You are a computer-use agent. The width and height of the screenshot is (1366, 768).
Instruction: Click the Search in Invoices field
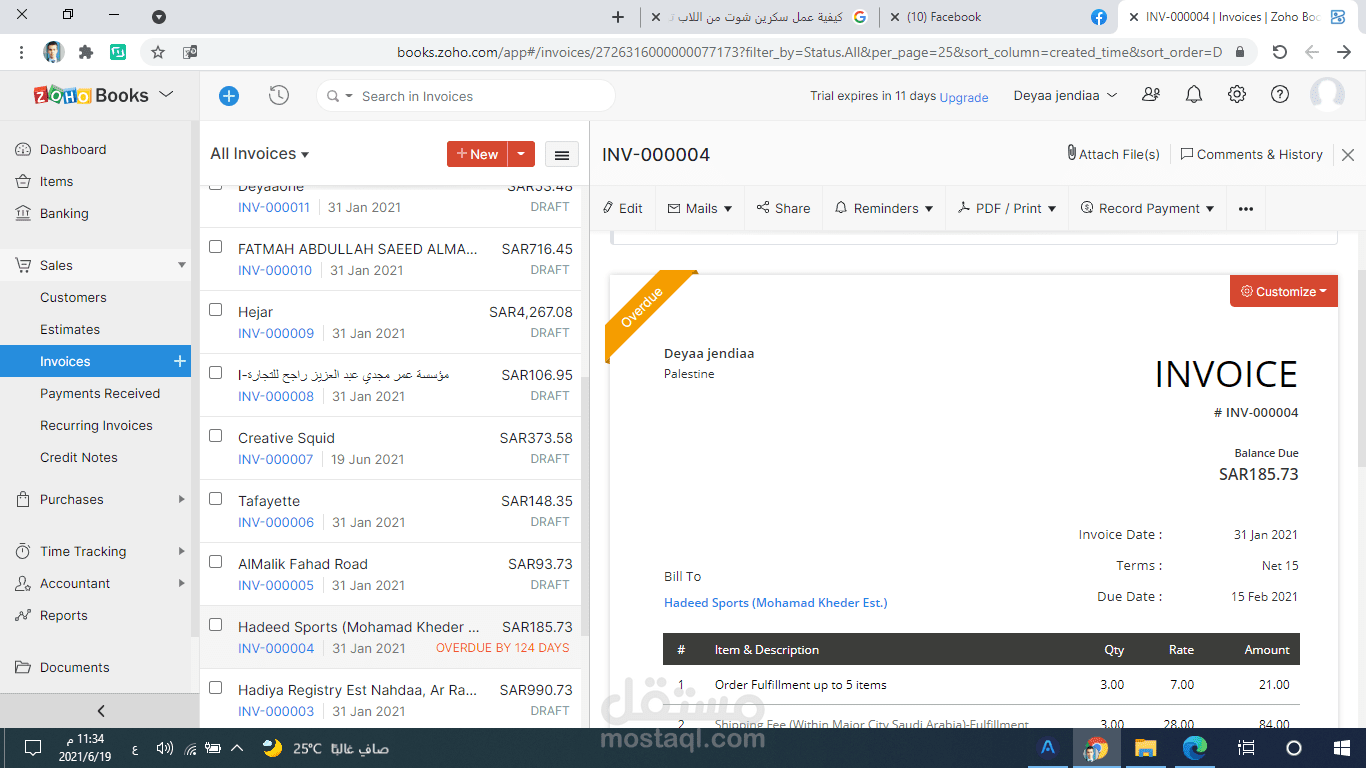pos(466,96)
